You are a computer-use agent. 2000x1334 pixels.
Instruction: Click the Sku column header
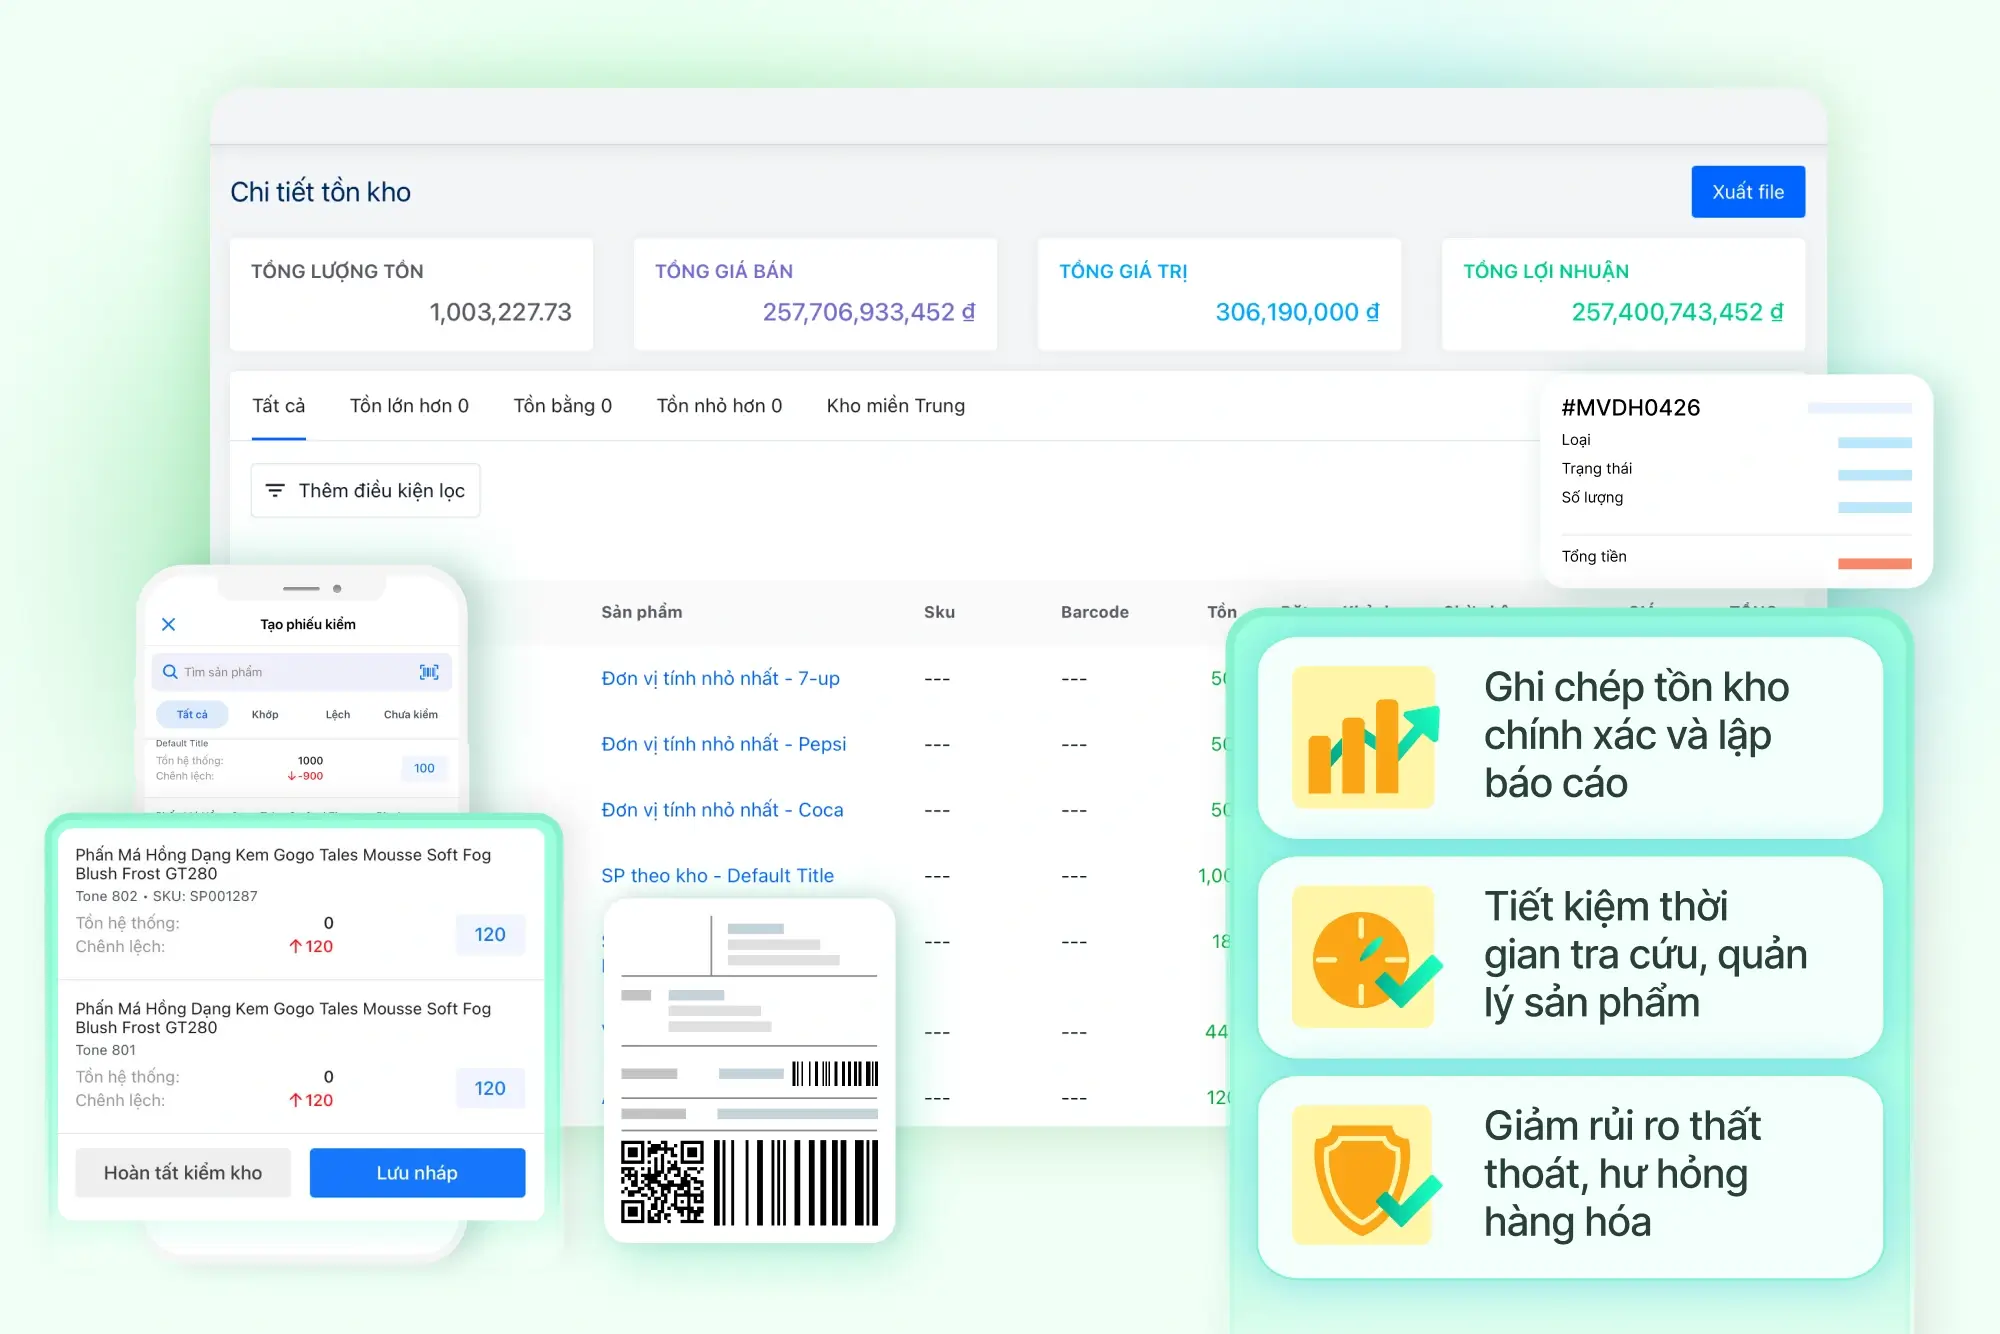[x=939, y=612]
